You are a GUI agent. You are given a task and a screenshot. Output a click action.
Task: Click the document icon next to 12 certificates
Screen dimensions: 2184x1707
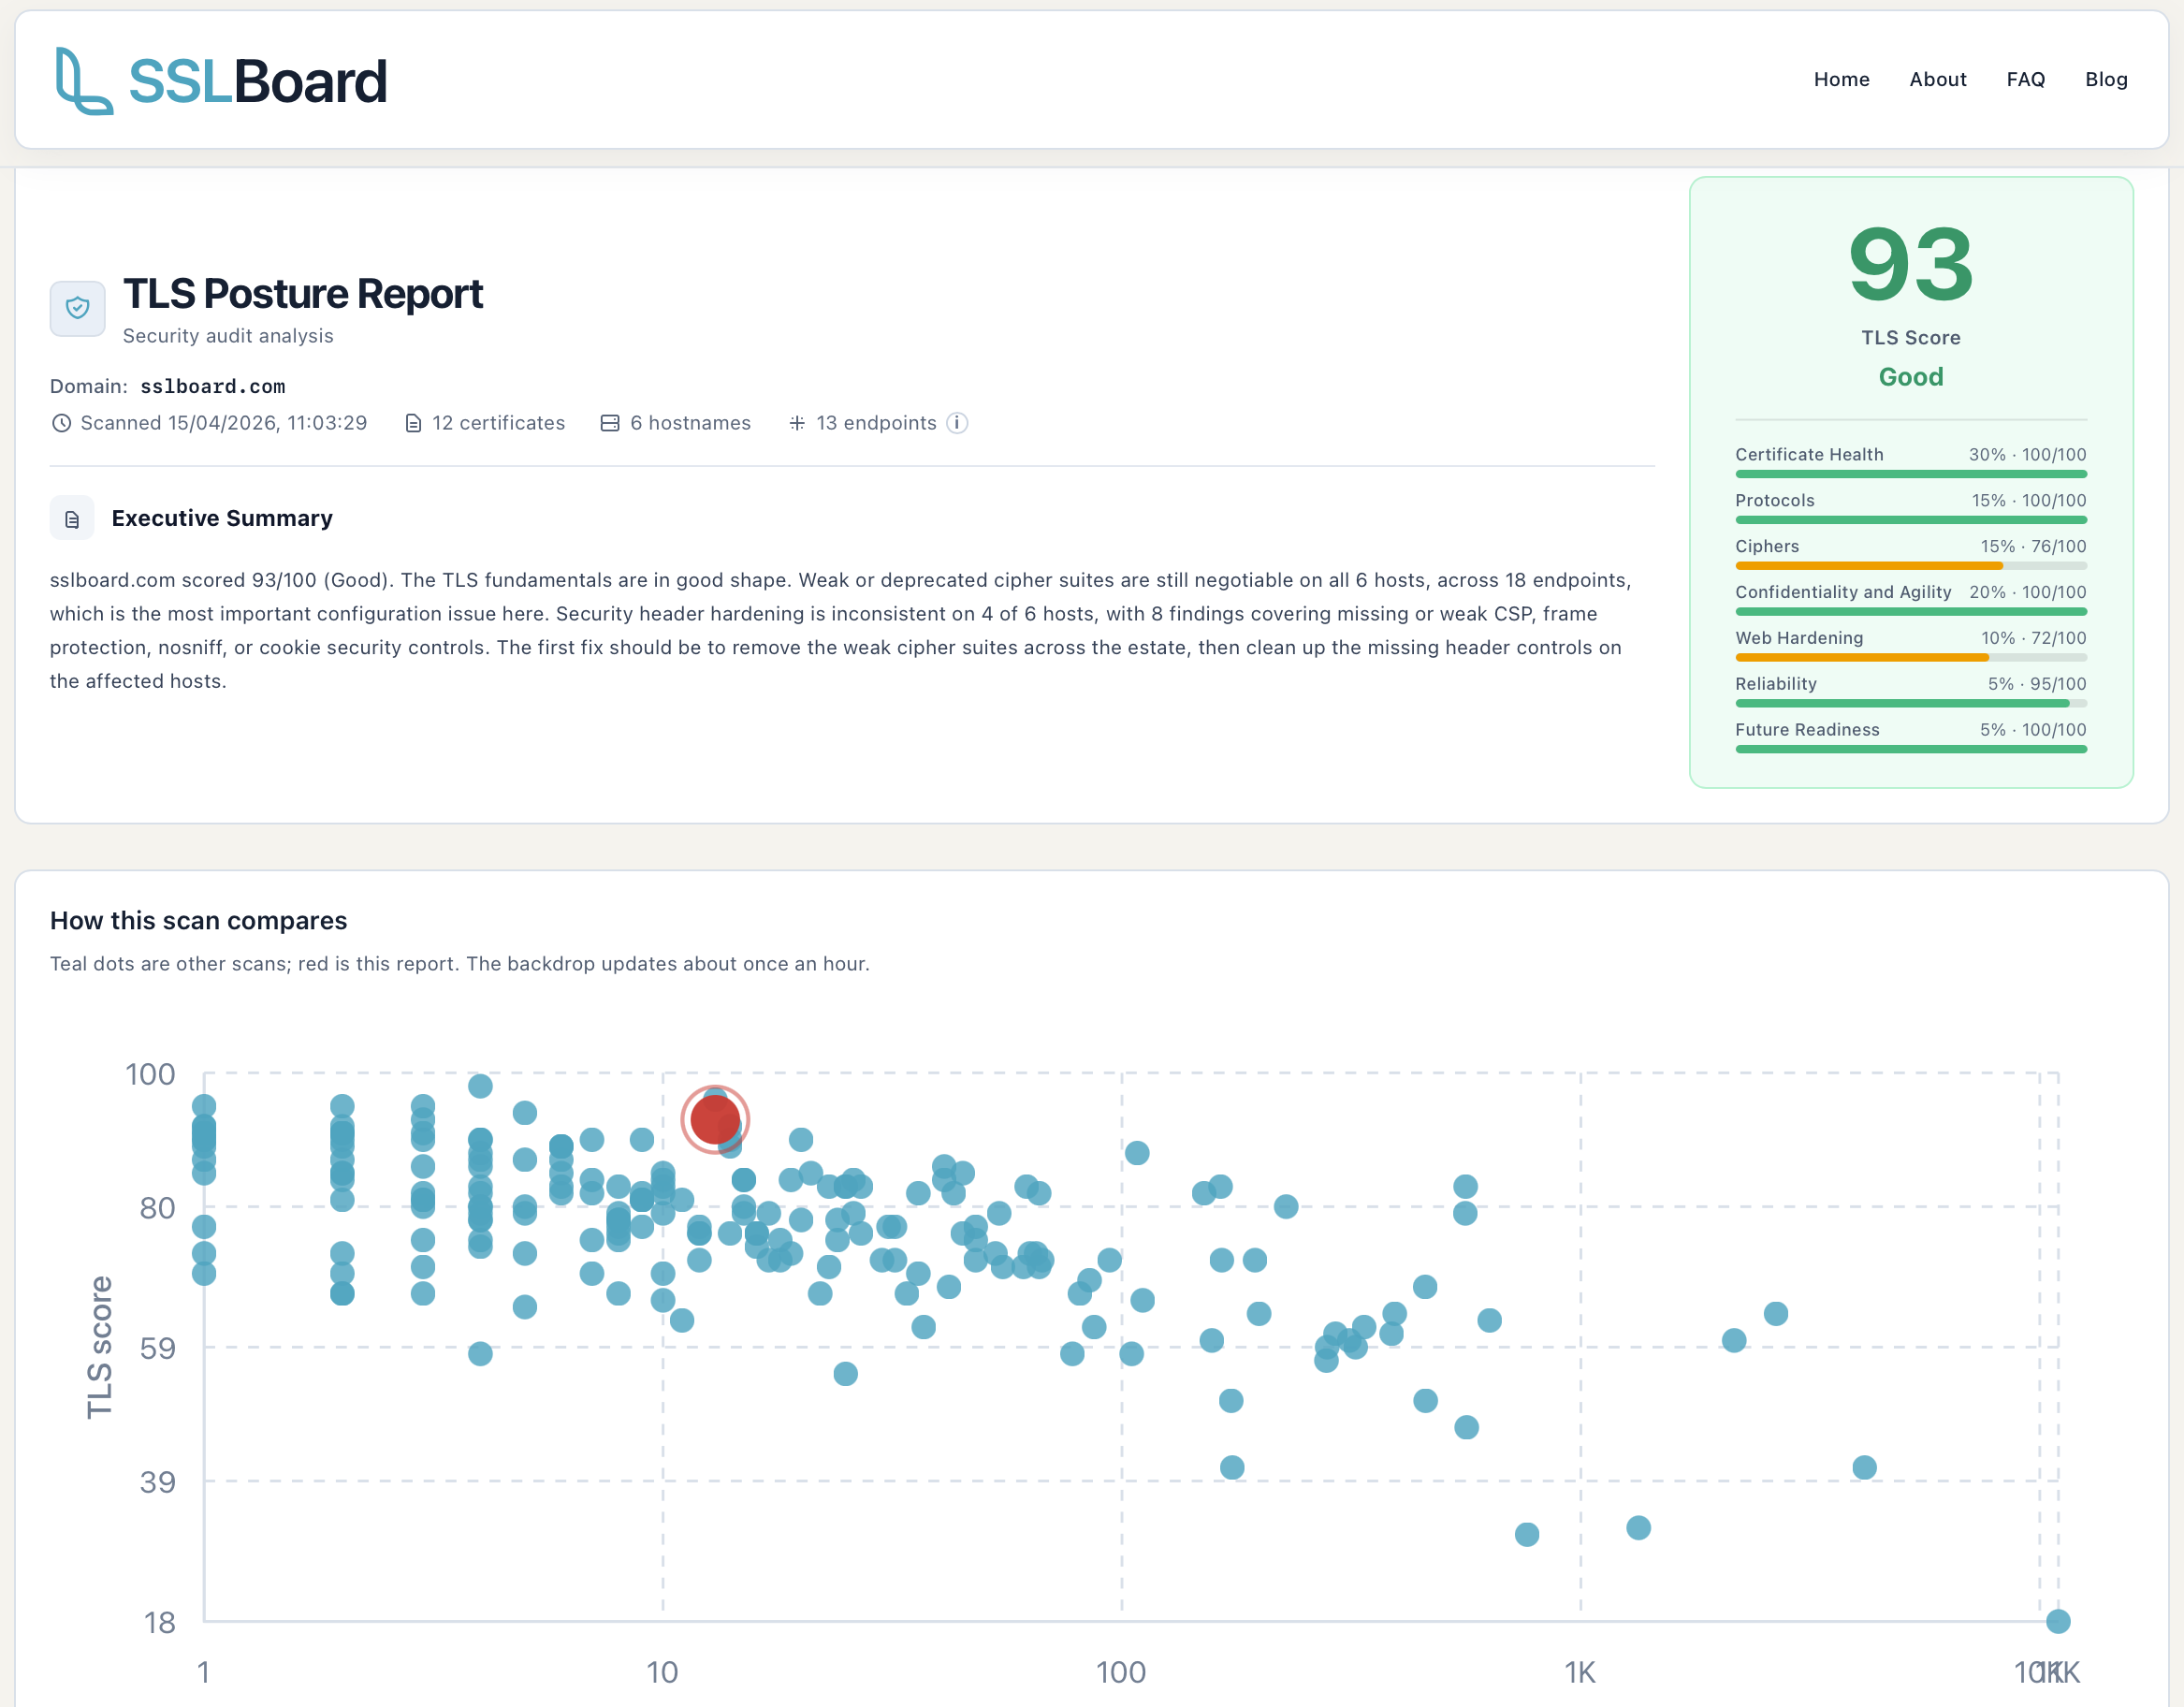point(413,423)
